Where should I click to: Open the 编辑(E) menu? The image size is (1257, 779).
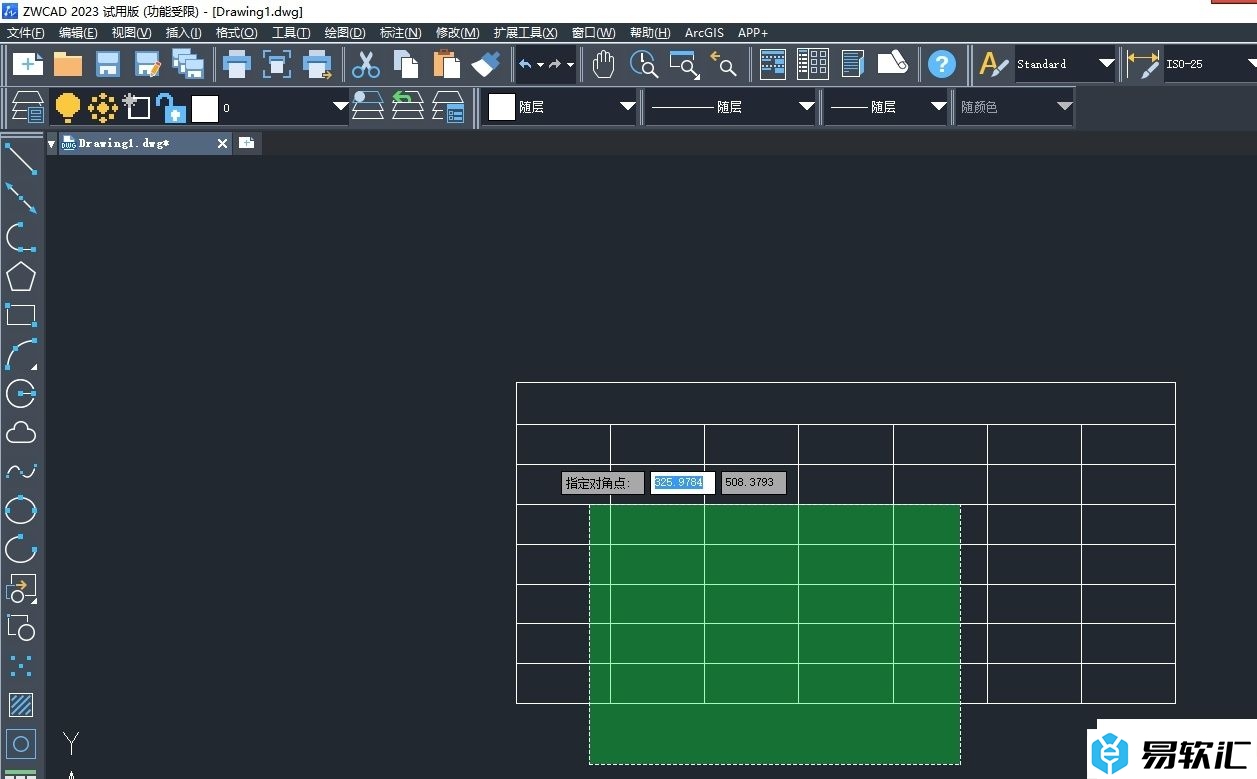(x=78, y=33)
